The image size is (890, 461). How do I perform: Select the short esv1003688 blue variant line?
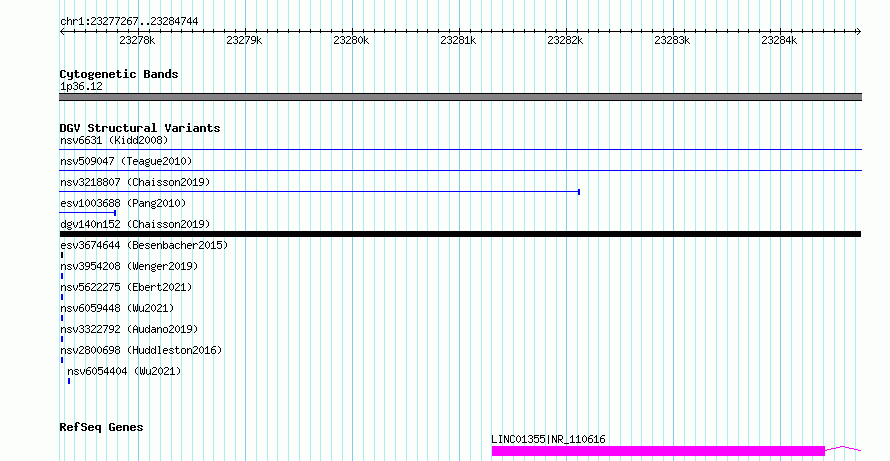point(87,213)
